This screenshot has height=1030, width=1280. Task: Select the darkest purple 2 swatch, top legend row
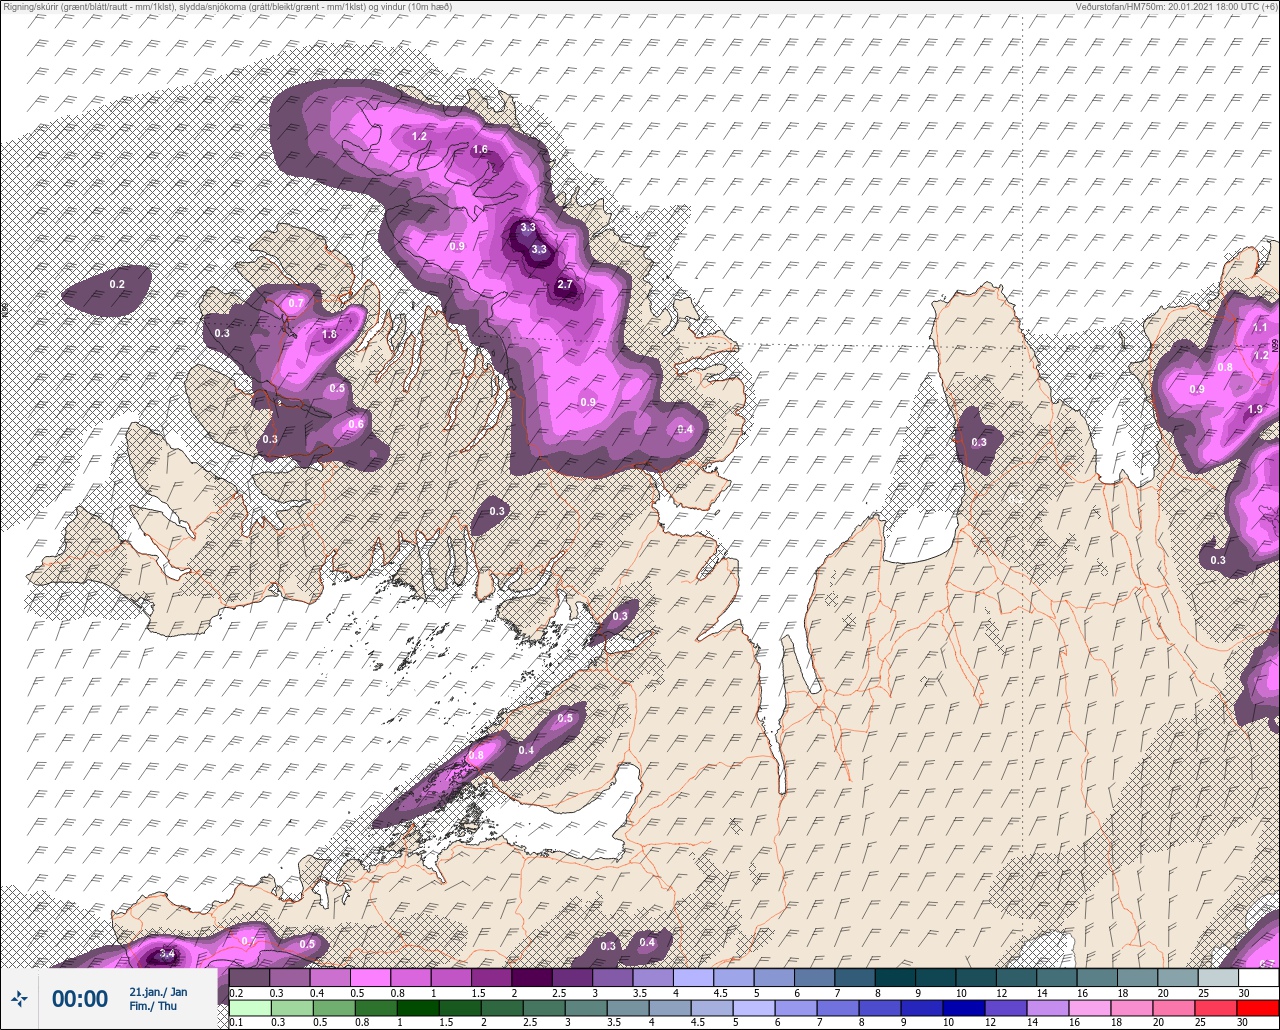click(x=532, y=977)
